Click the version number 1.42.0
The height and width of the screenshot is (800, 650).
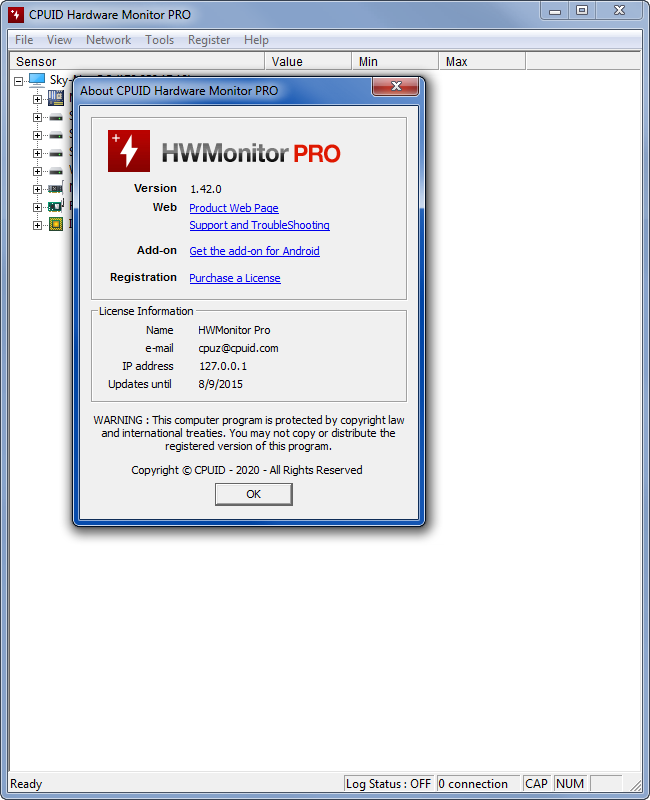pyautogui.click(x=206, y=189)
